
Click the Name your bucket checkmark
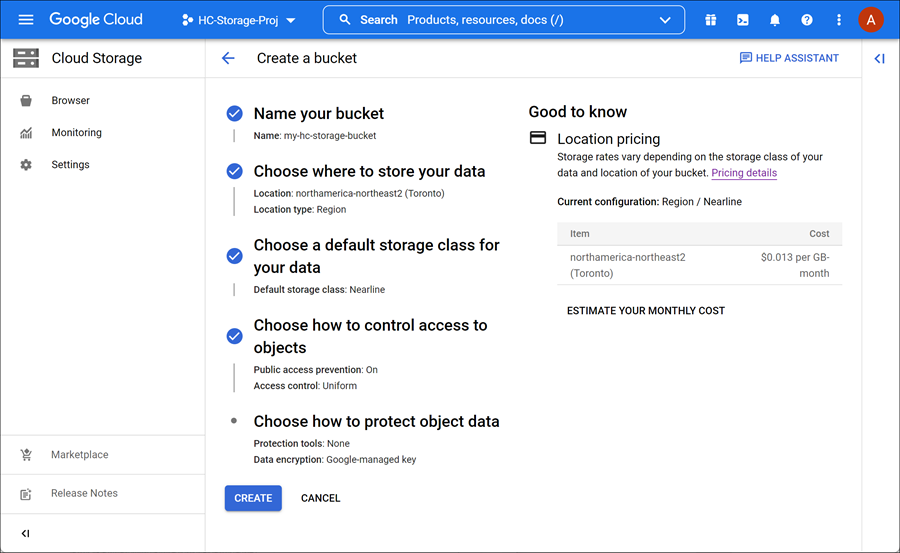pyautogui.click(x=234, y=113)
